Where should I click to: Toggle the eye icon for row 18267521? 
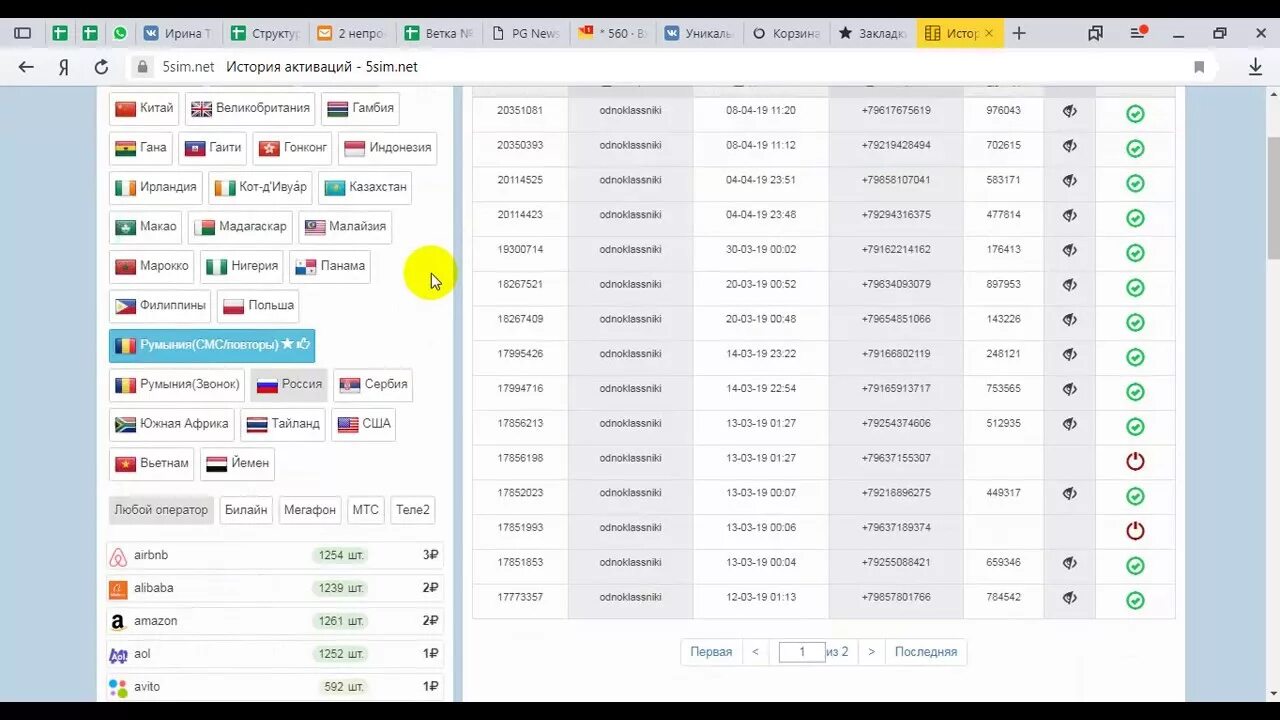(x=1070, y=285)
